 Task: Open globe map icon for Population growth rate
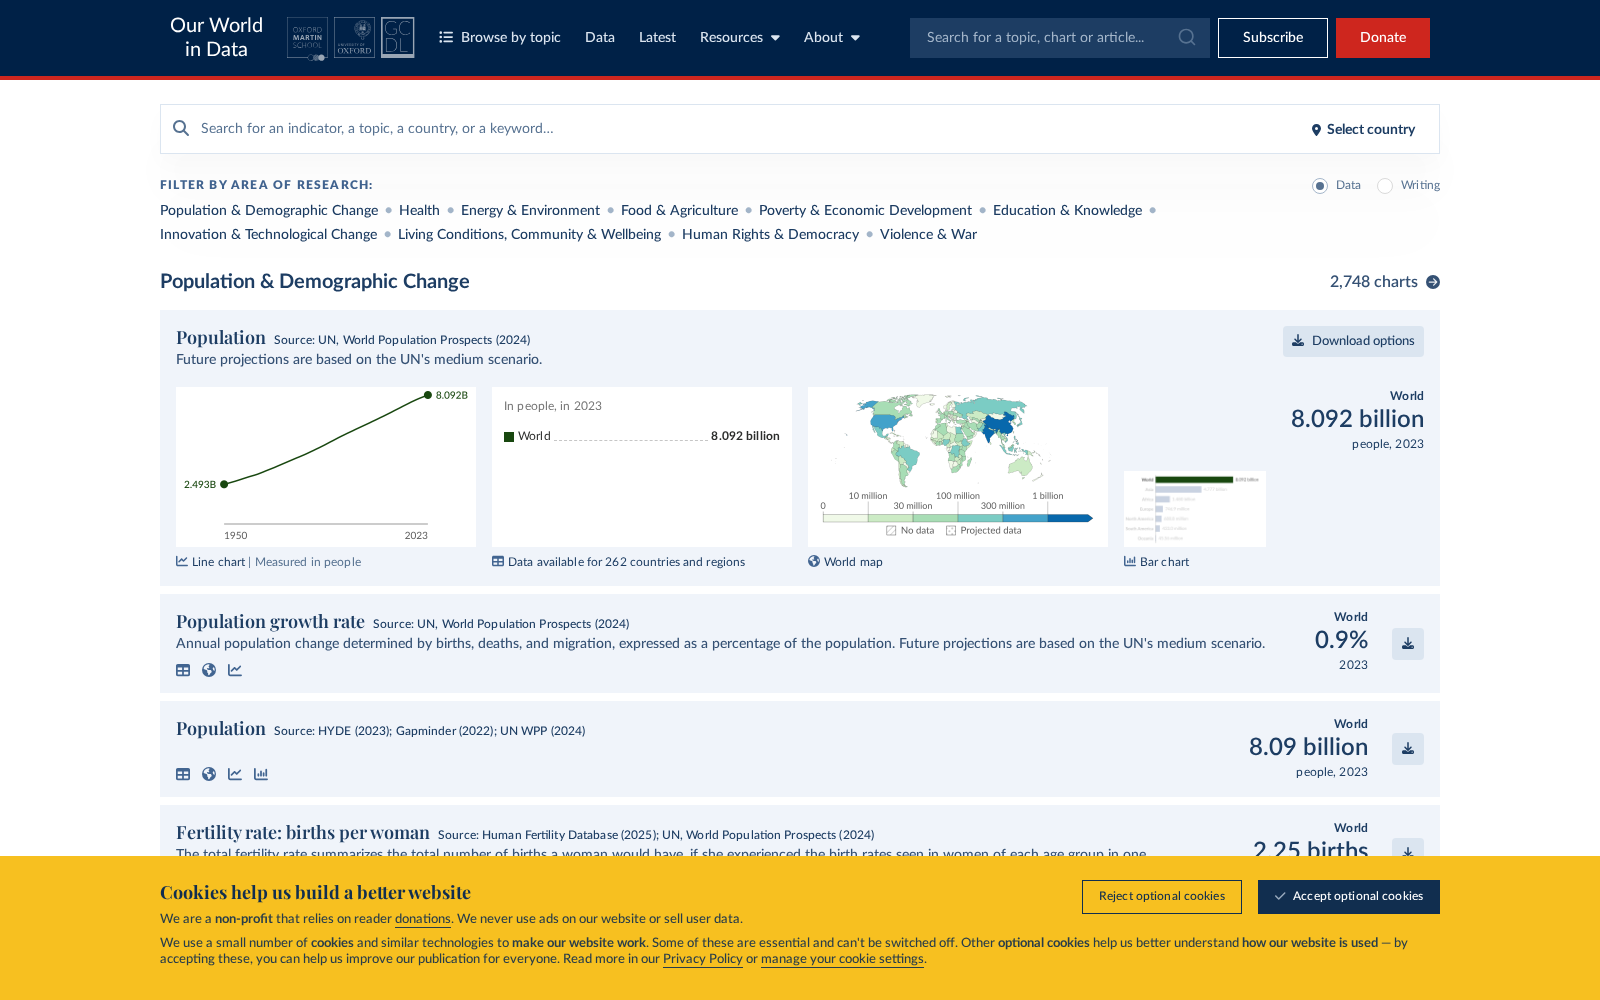point(209,670)
